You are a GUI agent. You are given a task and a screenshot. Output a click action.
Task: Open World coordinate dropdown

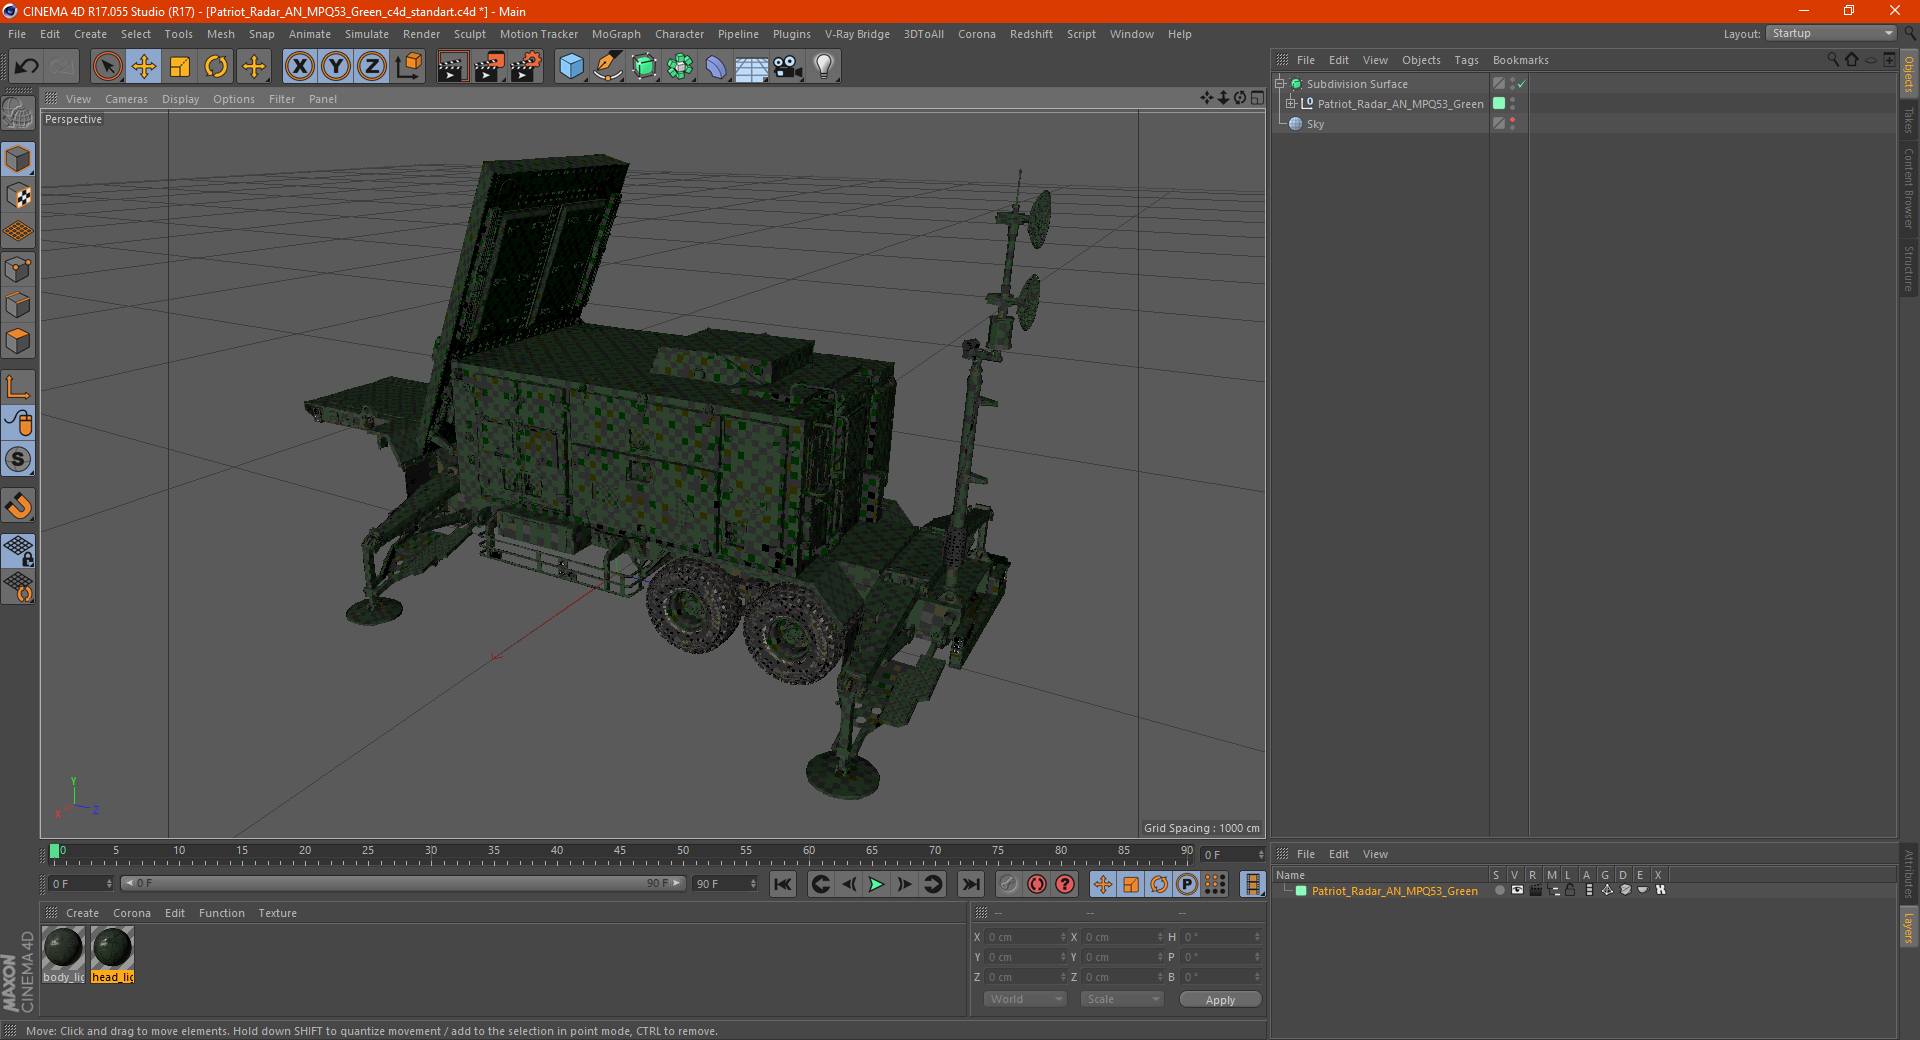coord(1025,999)
